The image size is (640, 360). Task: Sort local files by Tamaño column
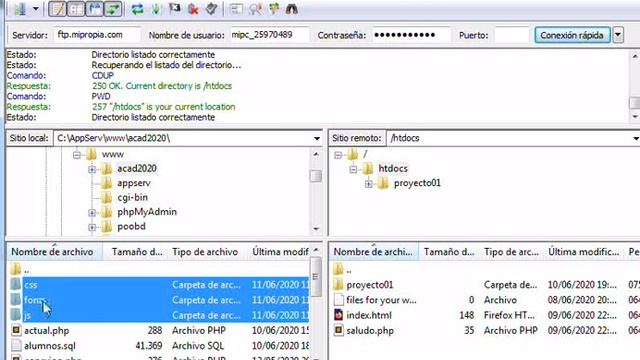pos(136,252)
